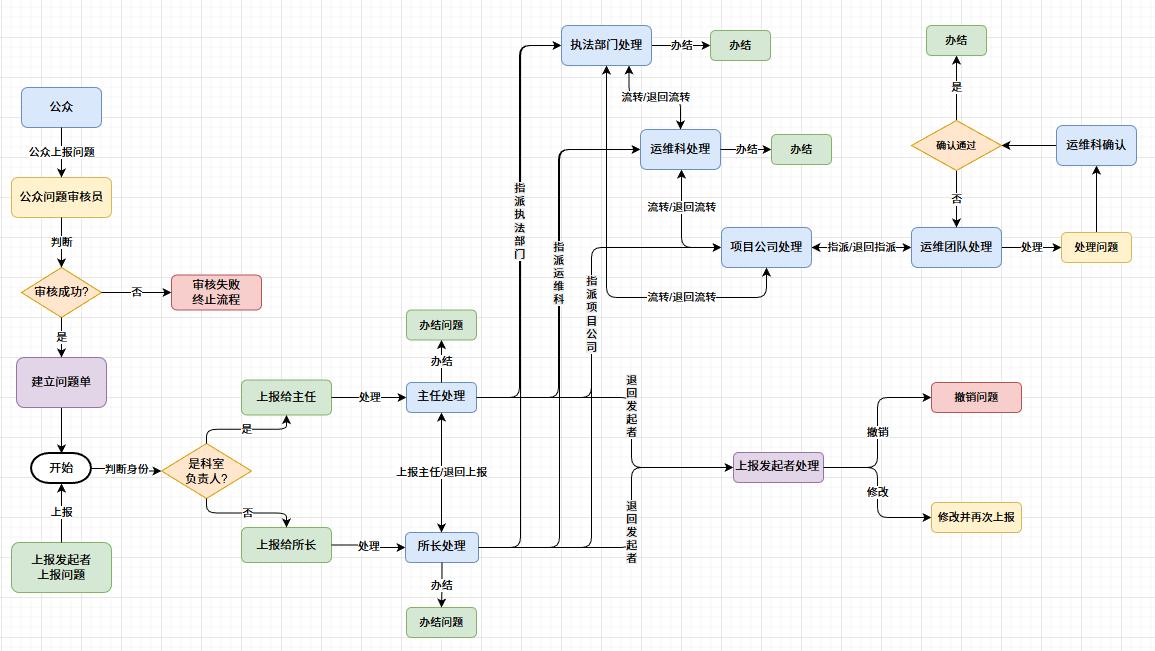Click the 开始 start terminator shape
This screenshot has height=651, width=1155.
(x=61, y=468)
